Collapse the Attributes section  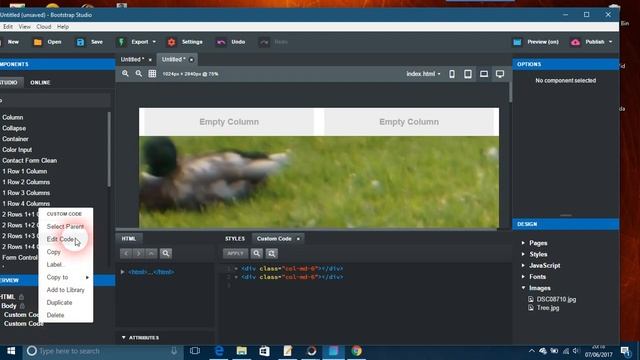pyautogui.click(x=124, y=338)
